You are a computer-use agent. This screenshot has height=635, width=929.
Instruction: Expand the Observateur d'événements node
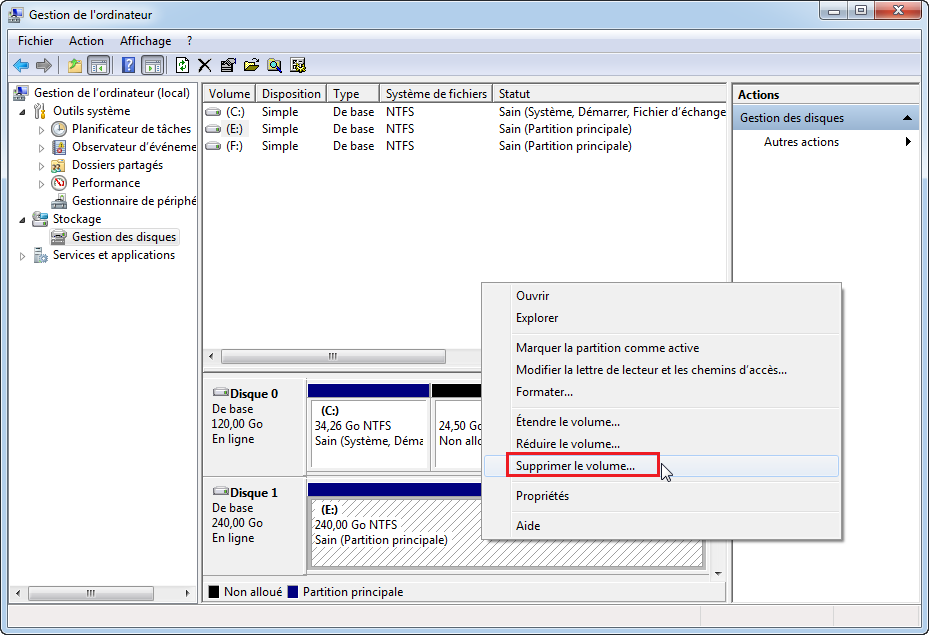click(41, 148)
